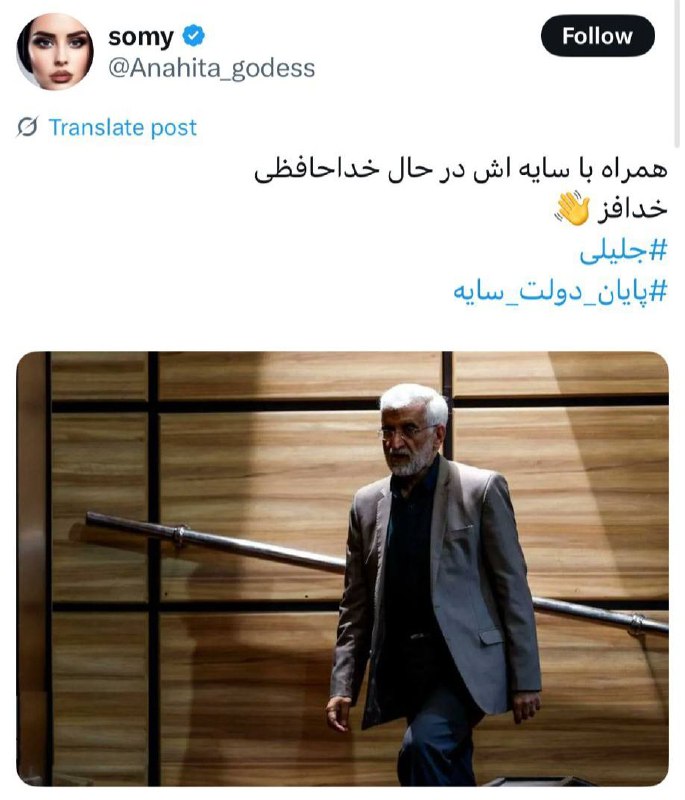This screenshot has width=685, height=800.
Task: Click the man's eyeglasses in the photo
Action: [x=405, y=433]
